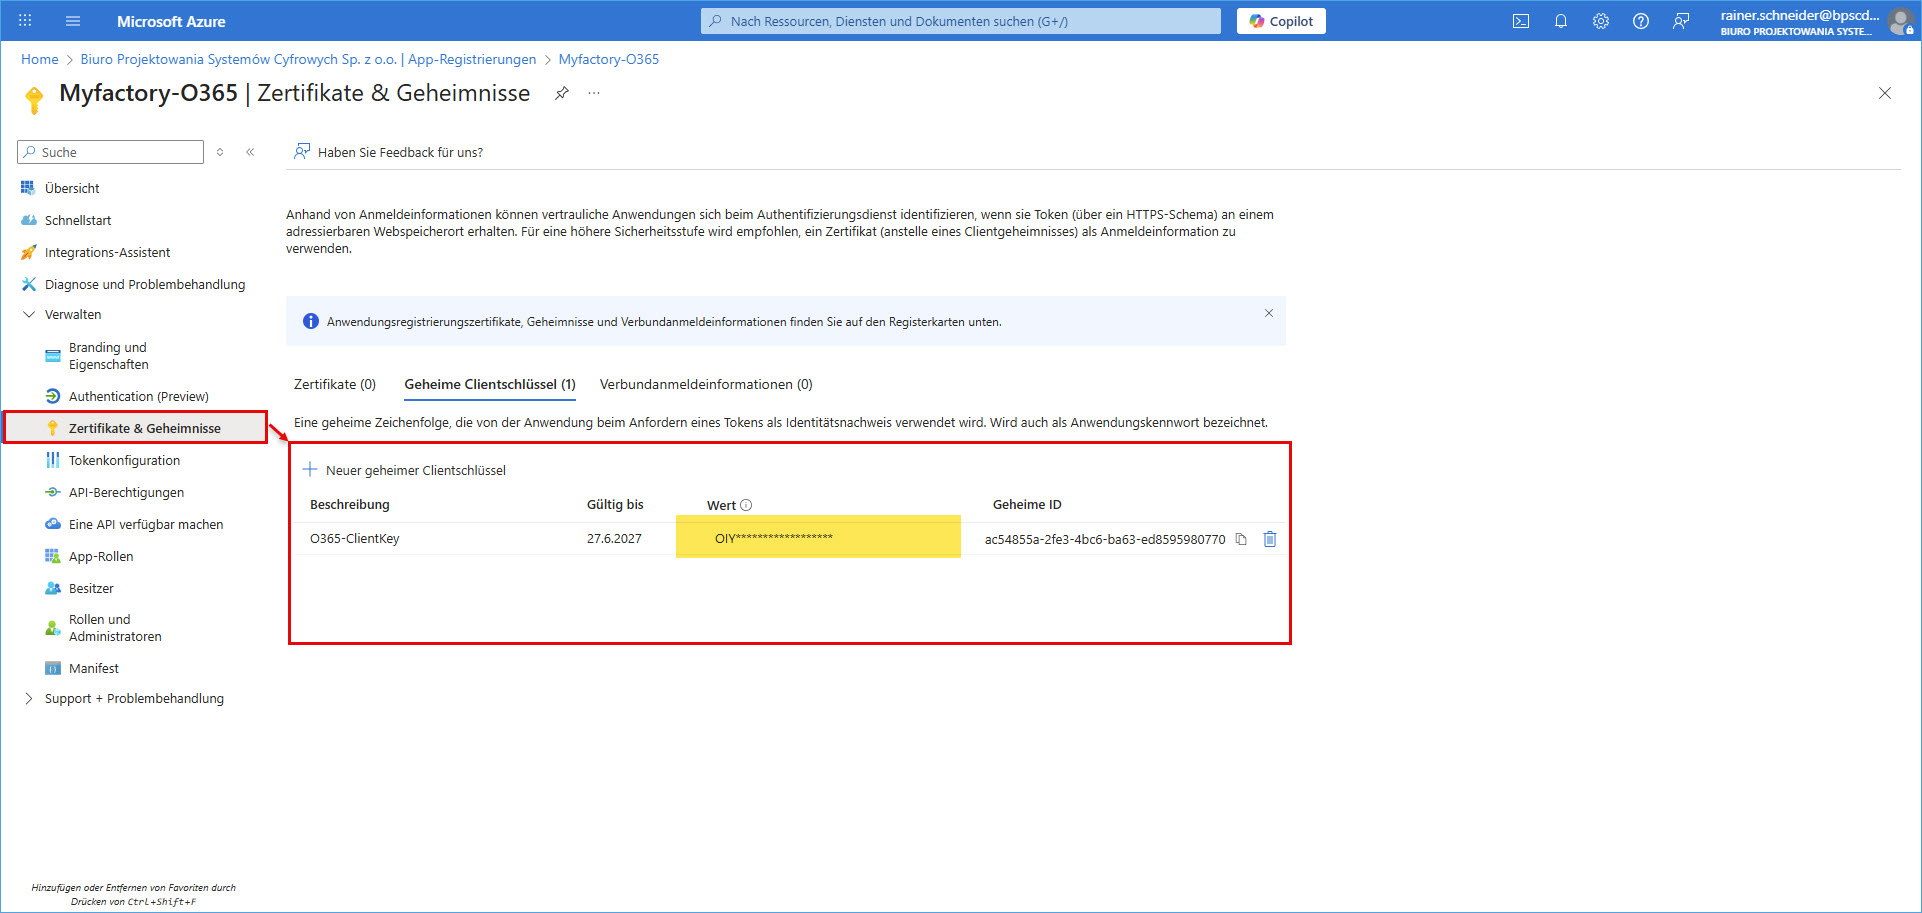Image resolution: width=1922 pixels, height=913 pixels.
Task: Open Diagnose und Problembehandlung
Action: pos(145,284)
